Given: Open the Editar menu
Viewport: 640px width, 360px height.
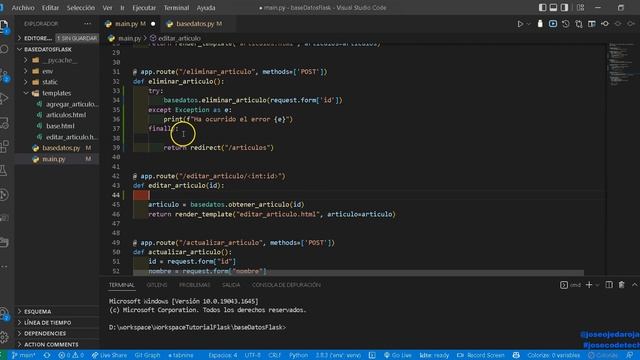Looking at the screenshot, I should click(50, 8).
